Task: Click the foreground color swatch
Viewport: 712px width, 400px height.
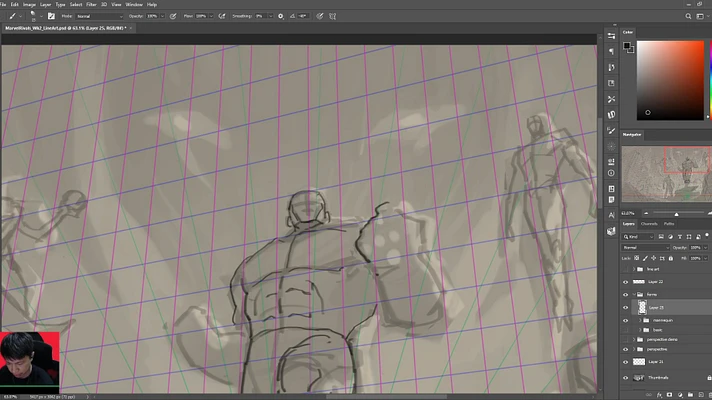Action: point(627,45)
